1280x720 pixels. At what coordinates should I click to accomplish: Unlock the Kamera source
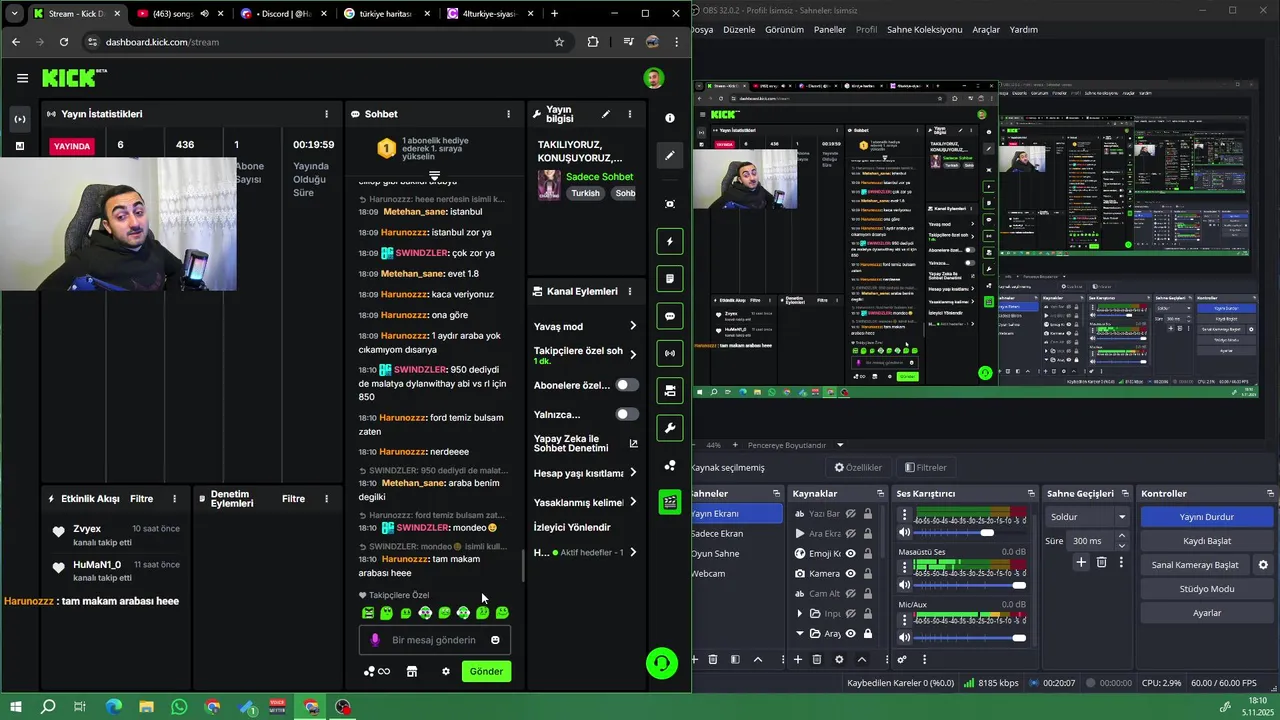tap(867, 573)
